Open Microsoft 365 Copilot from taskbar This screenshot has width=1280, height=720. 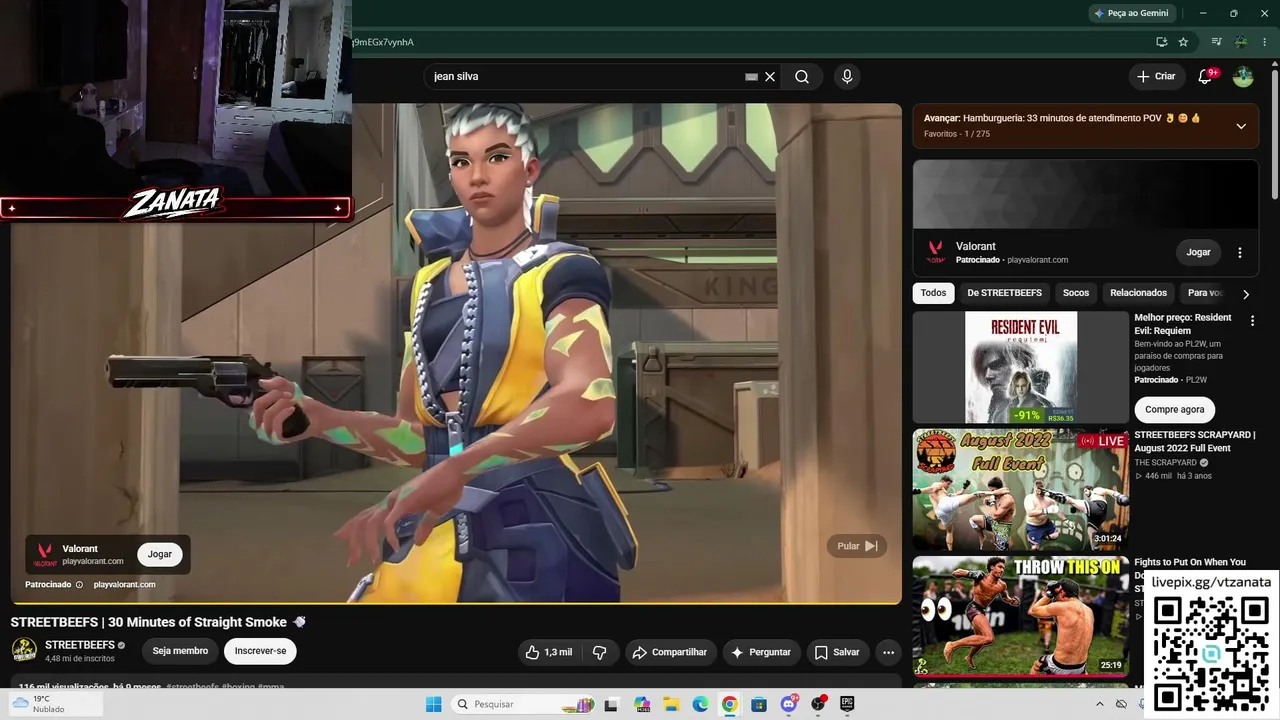(642, 705)
